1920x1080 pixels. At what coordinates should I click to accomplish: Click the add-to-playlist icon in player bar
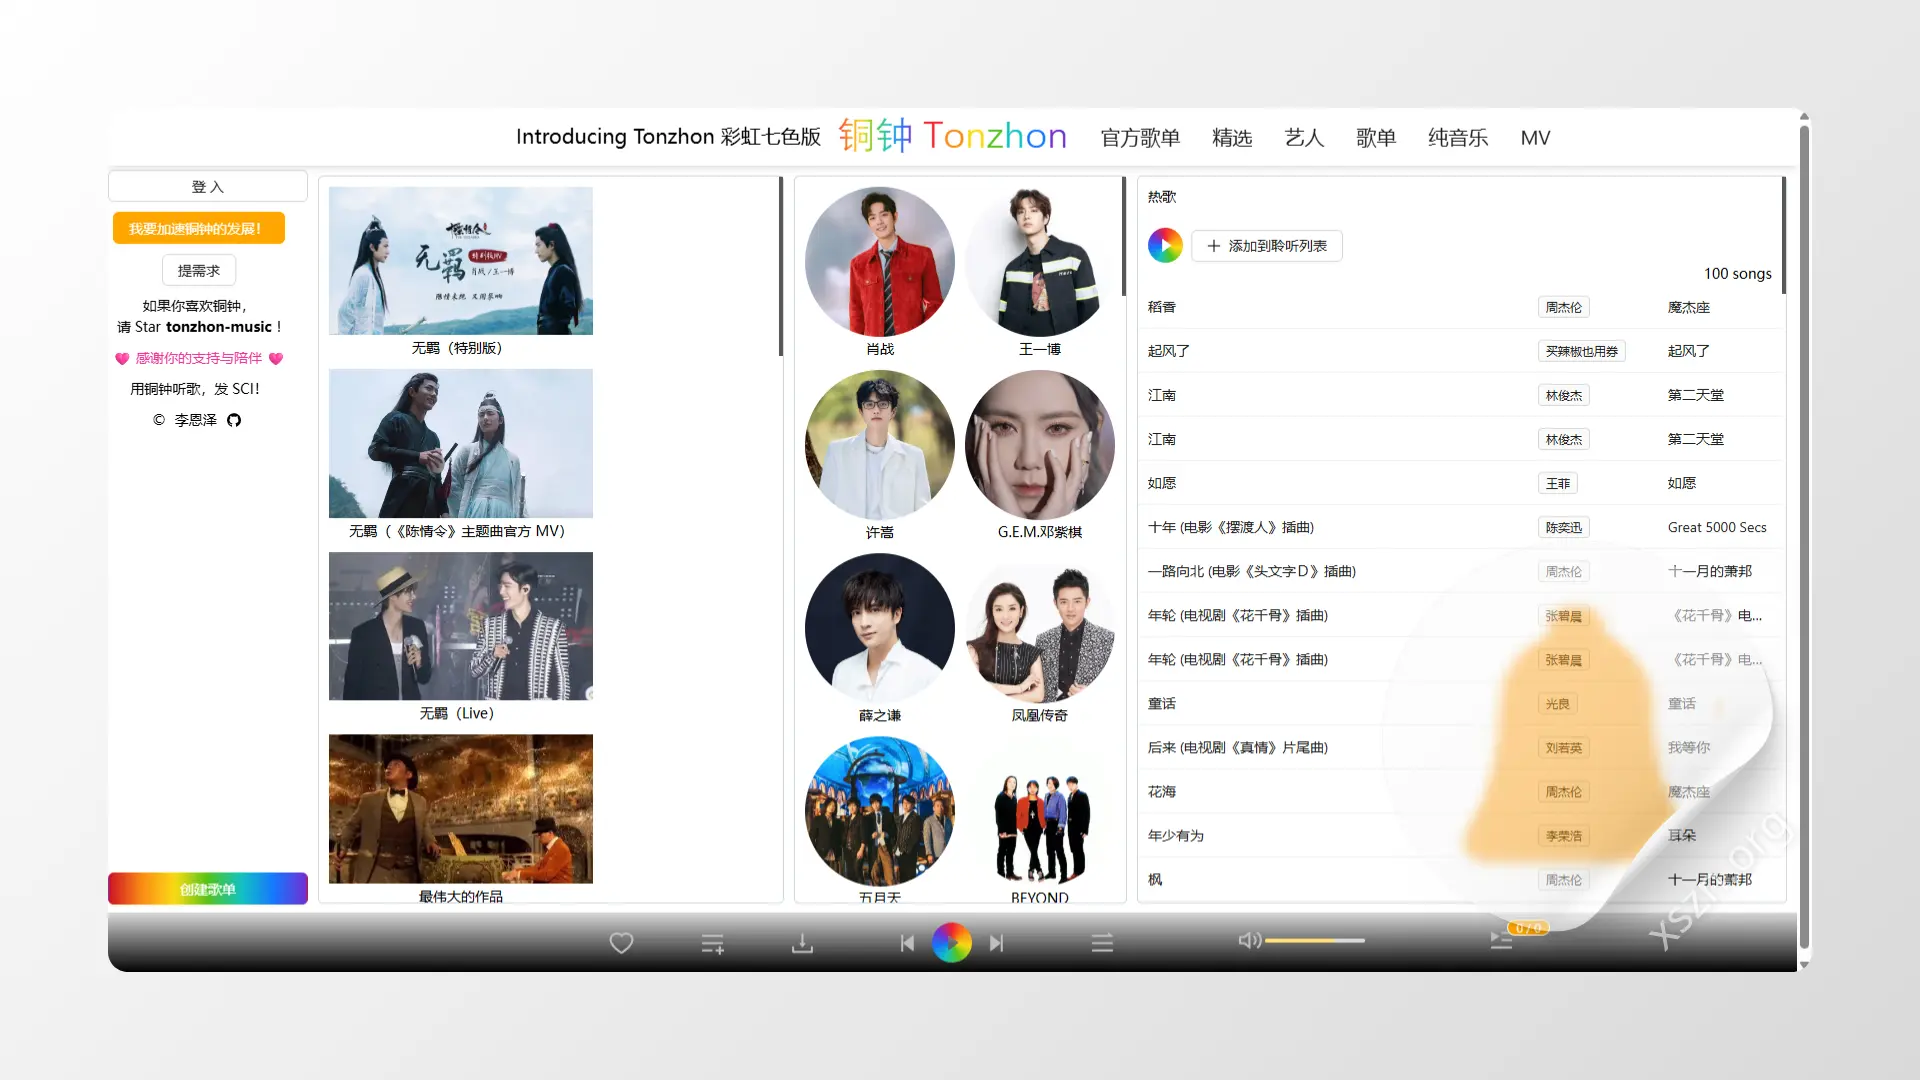click(x=712, y=943)
